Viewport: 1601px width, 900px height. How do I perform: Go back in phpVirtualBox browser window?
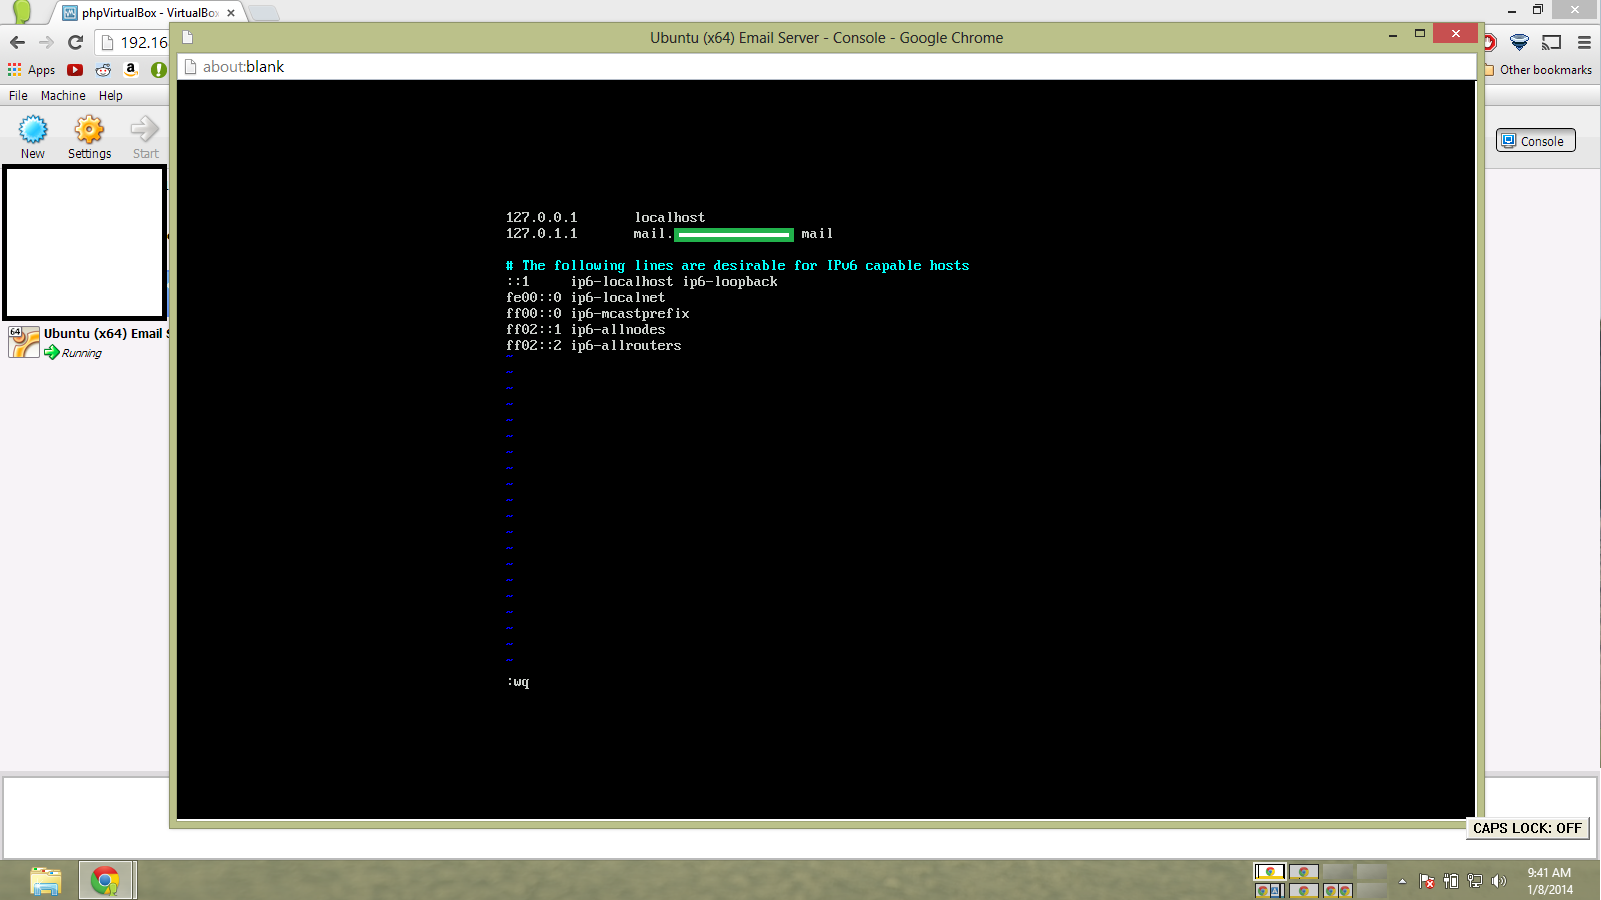17,42
